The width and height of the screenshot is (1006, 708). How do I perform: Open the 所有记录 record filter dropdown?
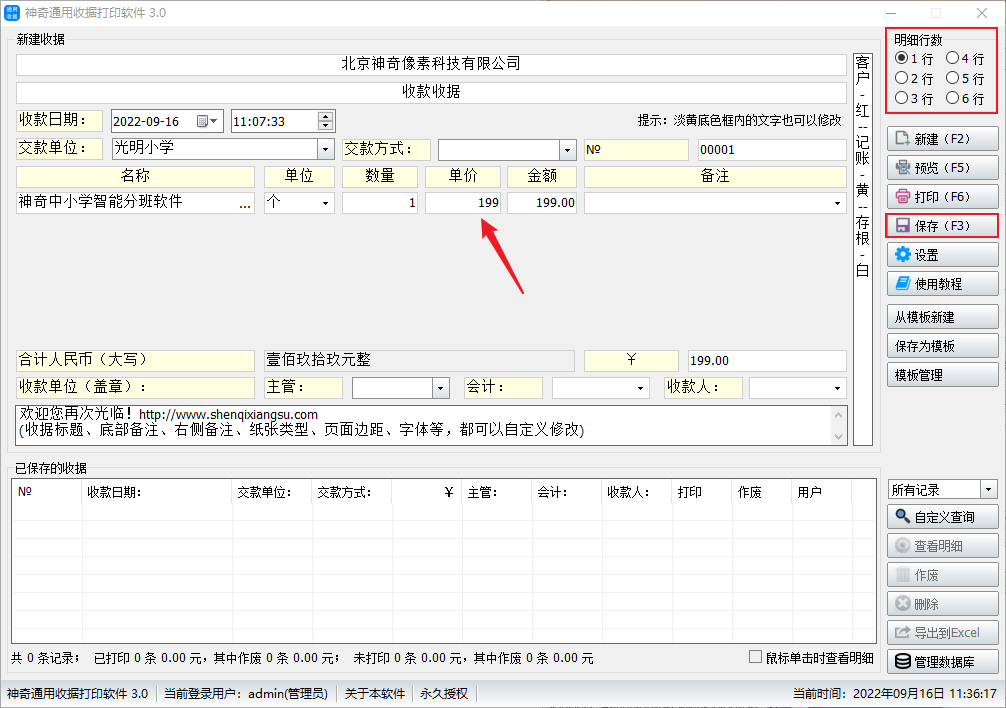tap(989, 490)
